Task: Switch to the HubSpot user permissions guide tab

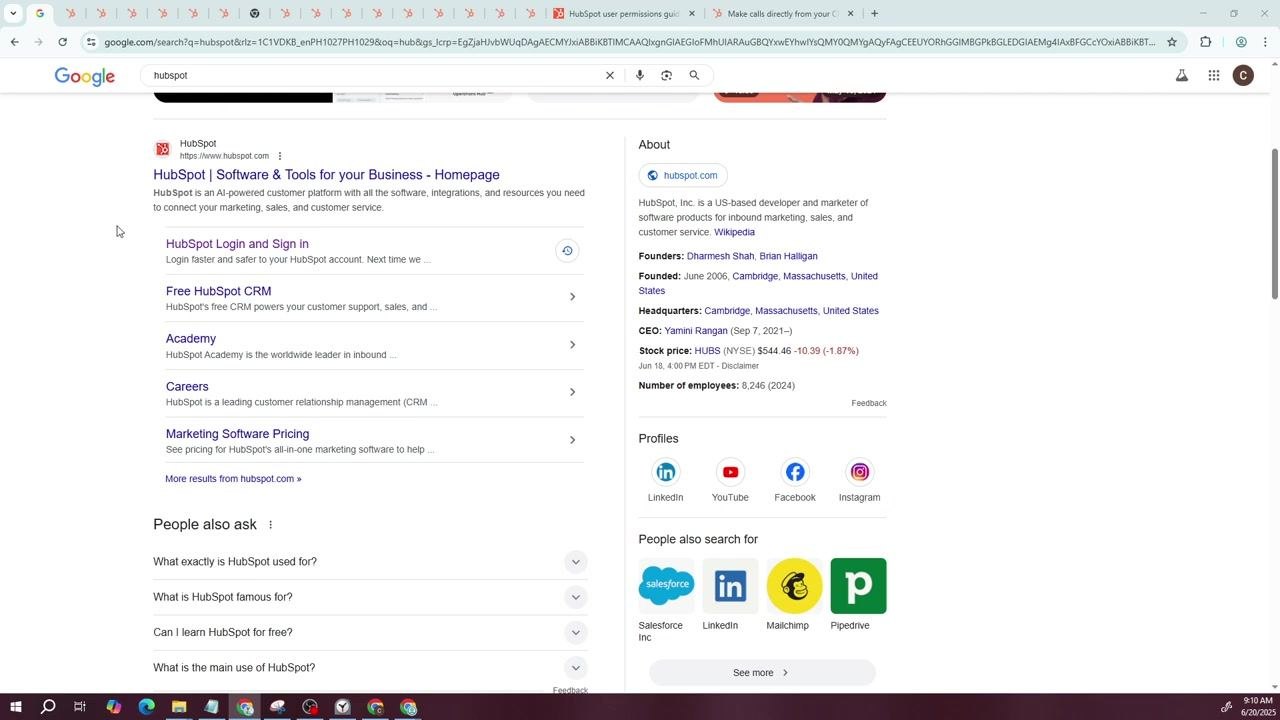Action: 625,14
